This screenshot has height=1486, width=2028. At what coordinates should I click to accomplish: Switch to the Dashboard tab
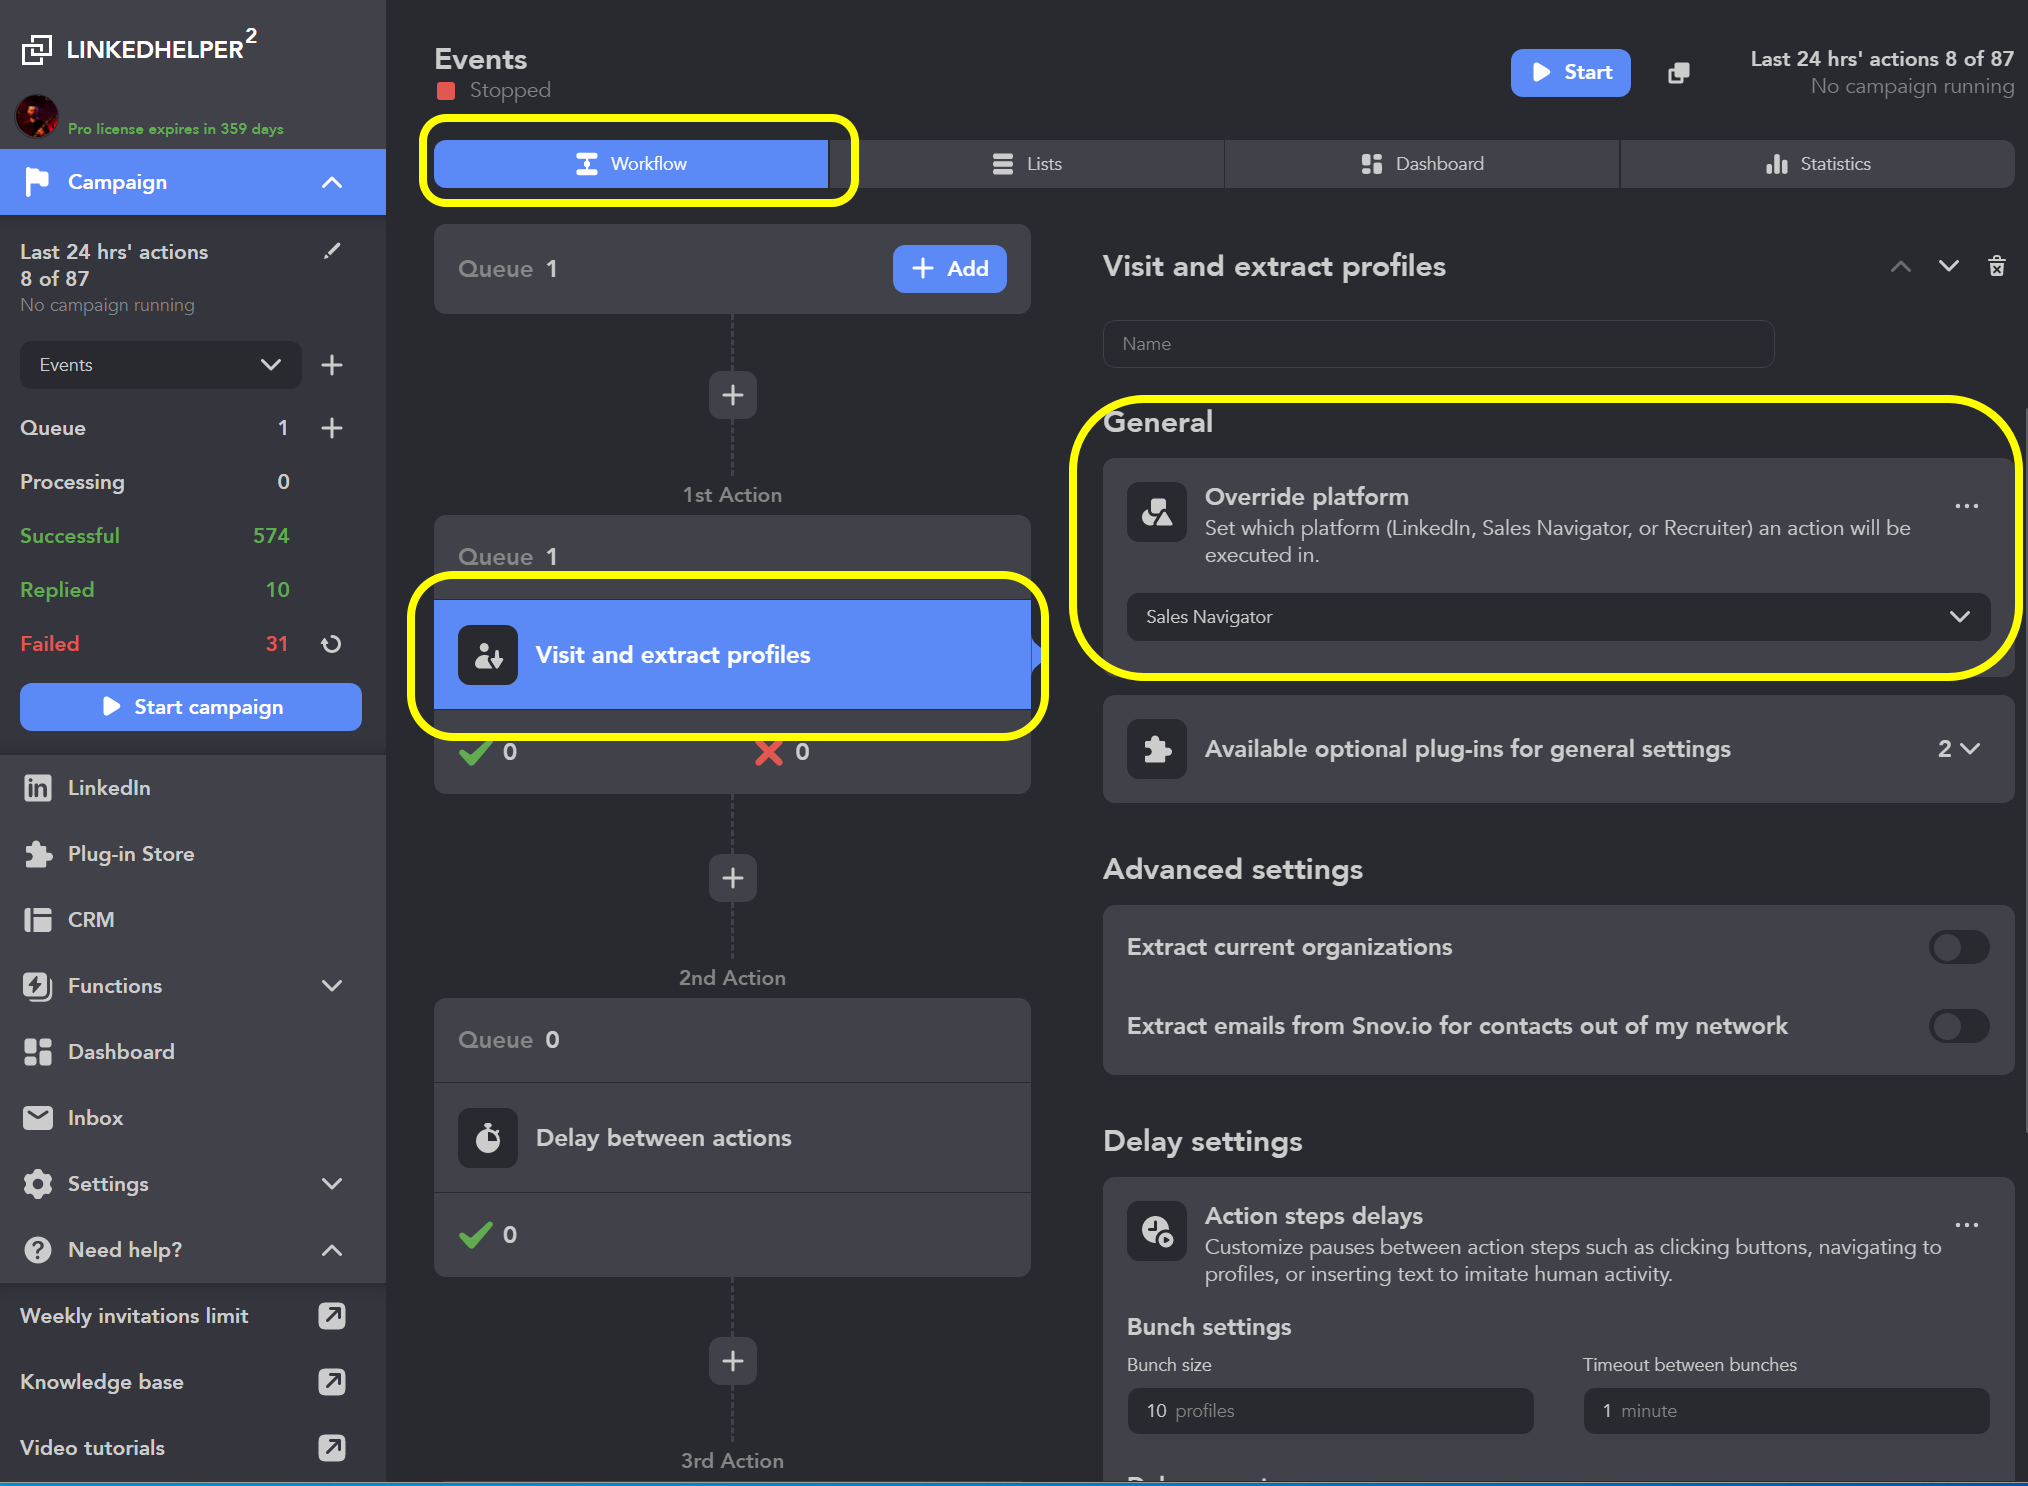click(1422, 164)
